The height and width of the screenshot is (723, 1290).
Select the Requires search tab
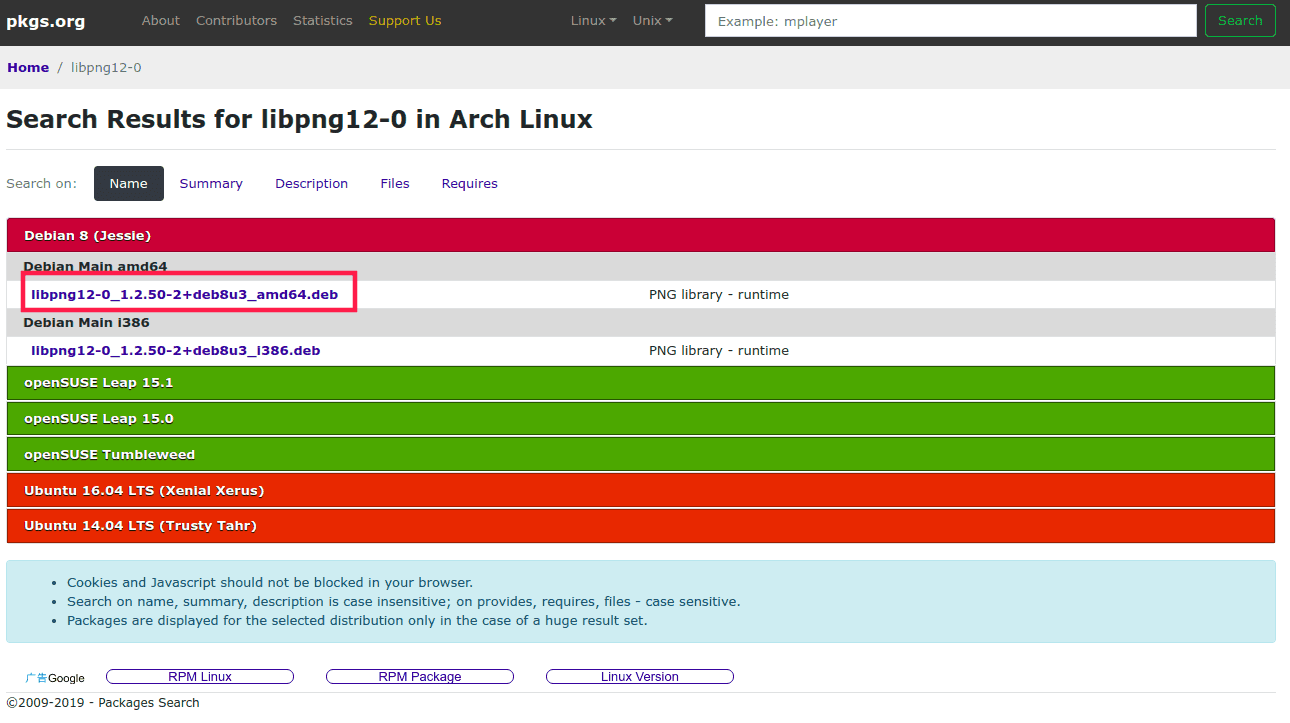coord(469,183)
